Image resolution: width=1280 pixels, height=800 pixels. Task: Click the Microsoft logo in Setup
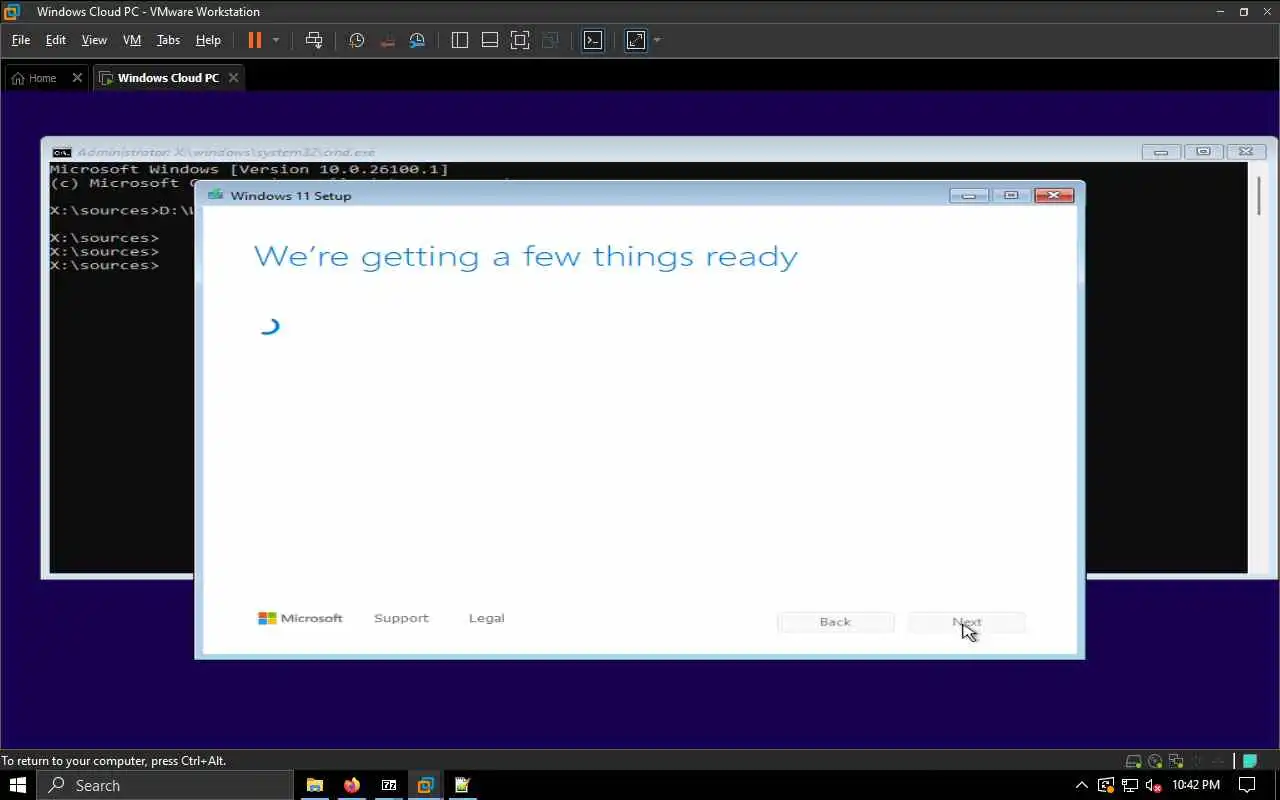coord(300,618)
